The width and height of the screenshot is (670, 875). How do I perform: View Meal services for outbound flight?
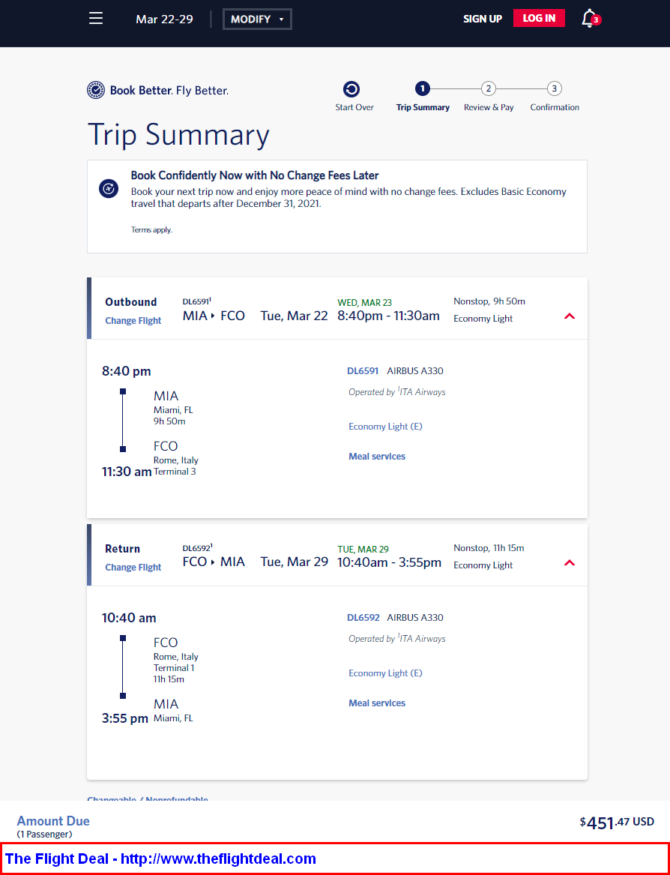tap(377, 456)
